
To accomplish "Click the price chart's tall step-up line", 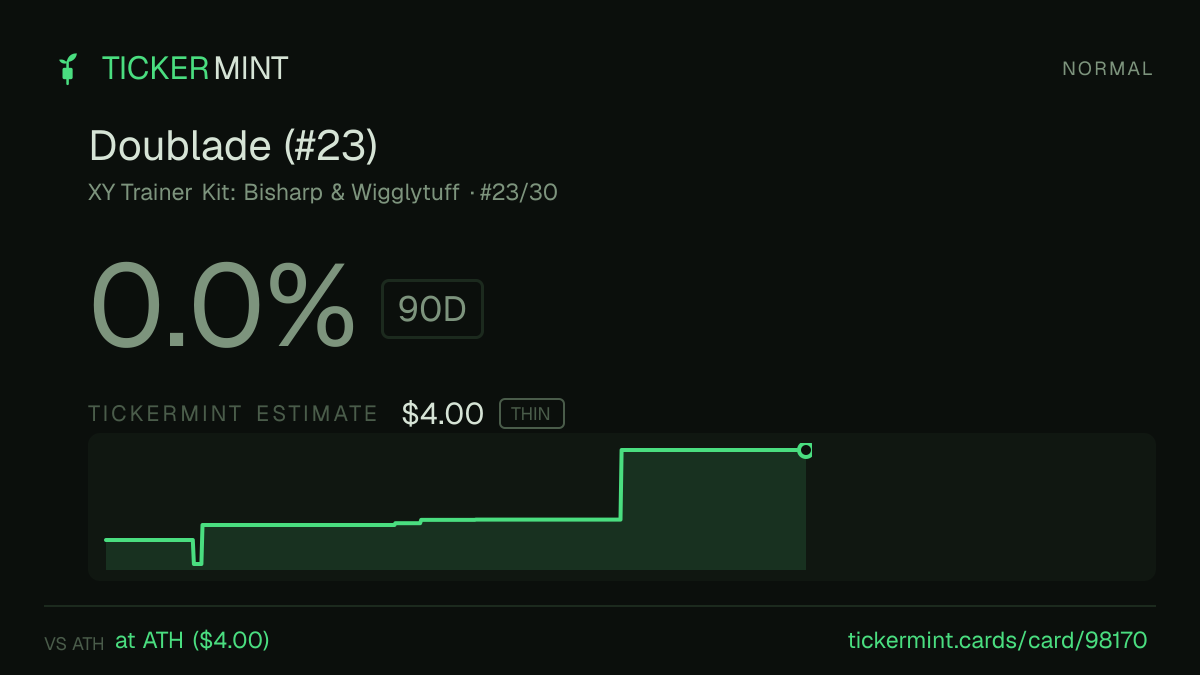I will pos(622,485).
